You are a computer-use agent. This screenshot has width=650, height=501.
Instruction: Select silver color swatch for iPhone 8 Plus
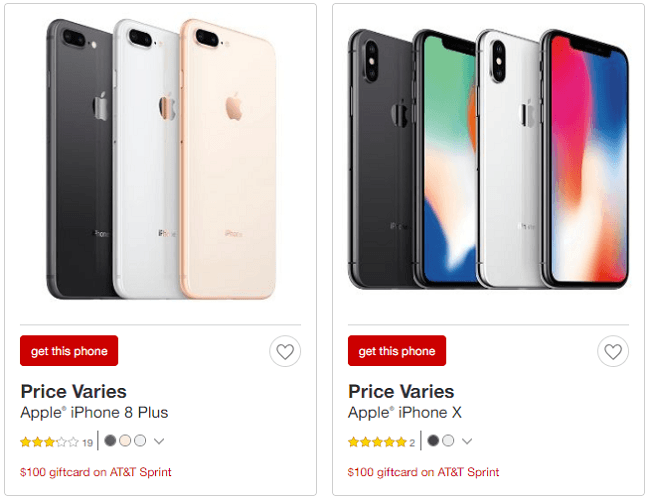pyautogui.click(x=140, y=440)
